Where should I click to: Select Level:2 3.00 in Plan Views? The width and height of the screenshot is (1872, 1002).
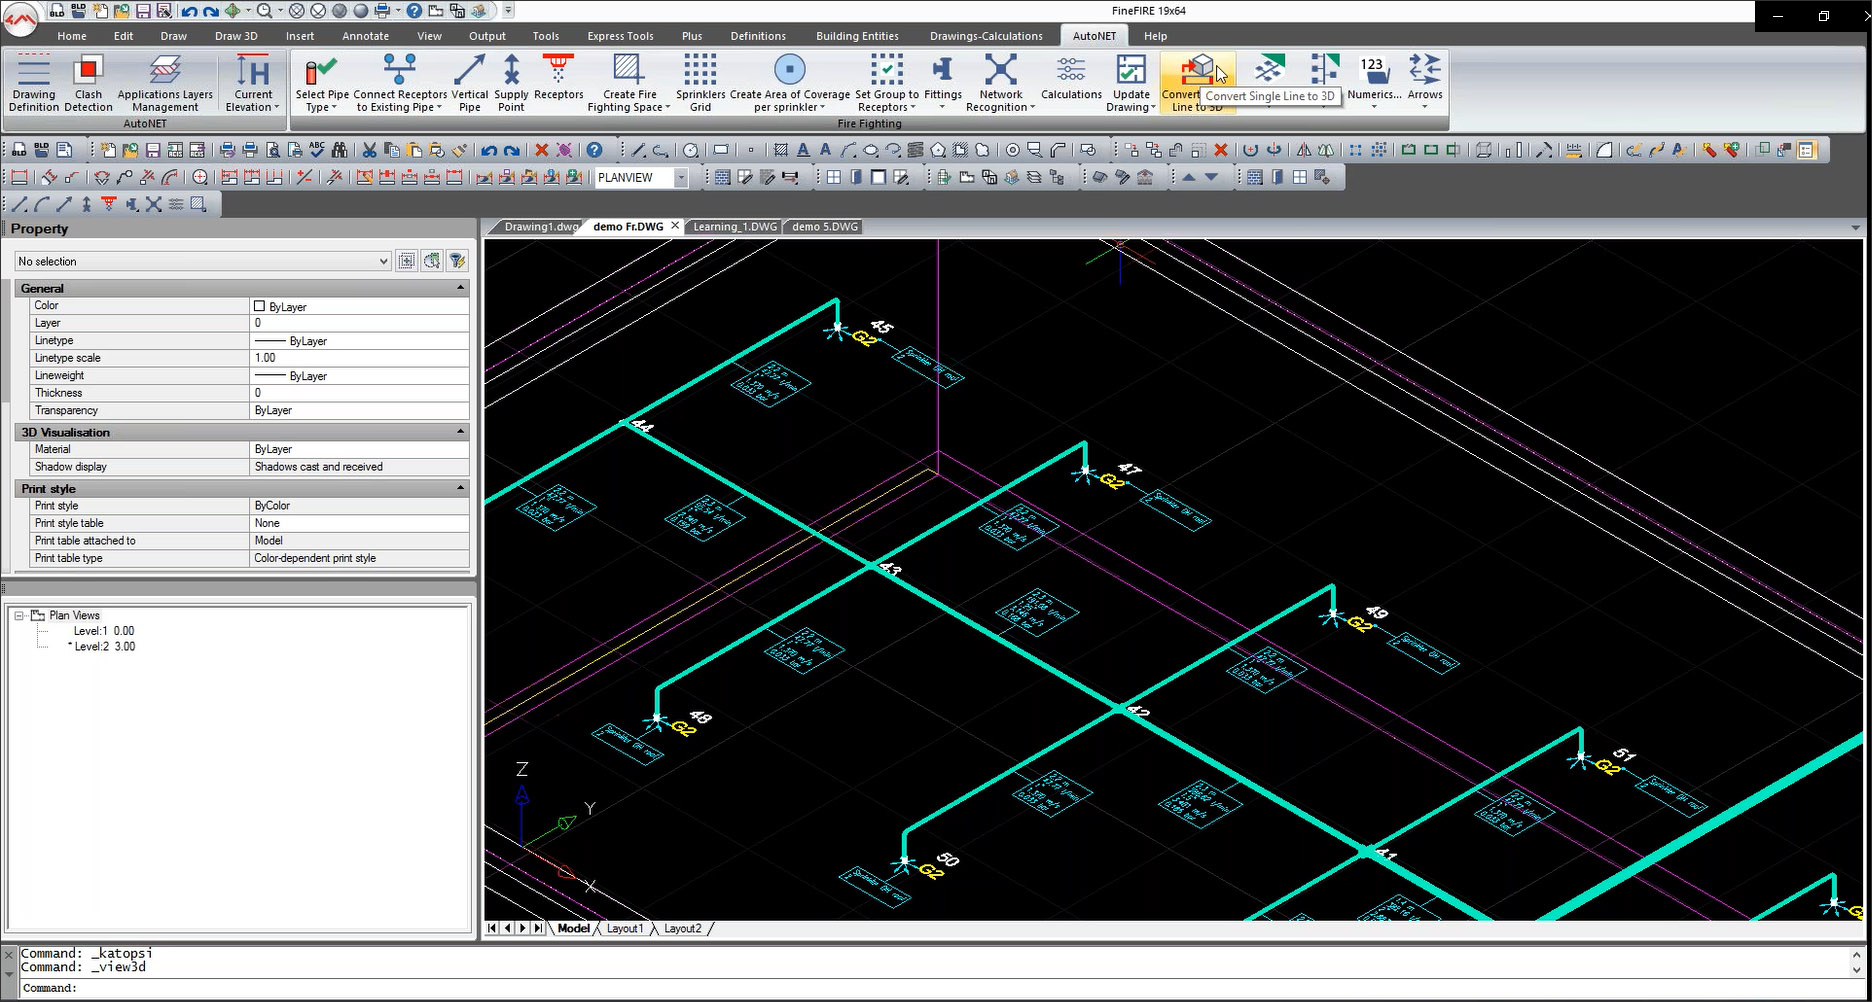(x=104, y=647)
